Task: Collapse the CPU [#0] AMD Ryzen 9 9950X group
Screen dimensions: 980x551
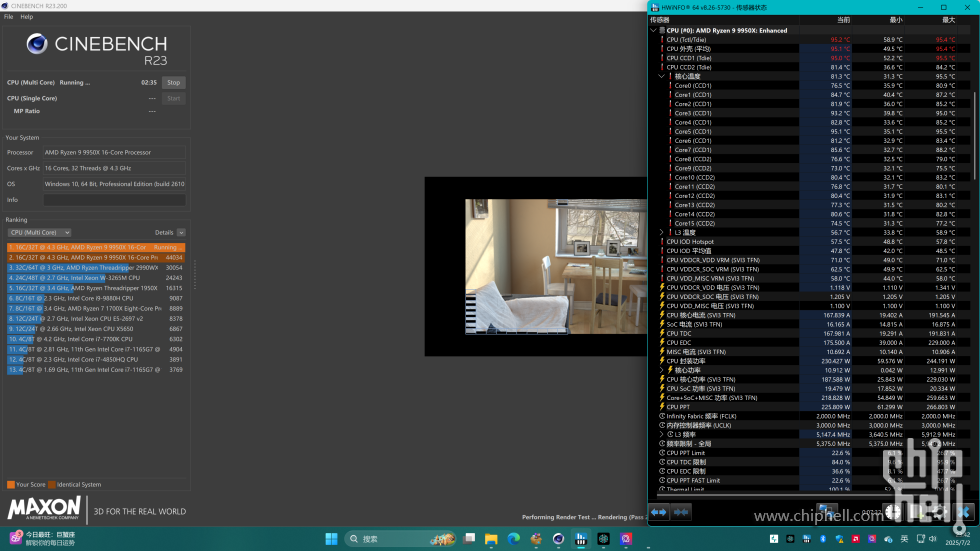Action: 654,30
